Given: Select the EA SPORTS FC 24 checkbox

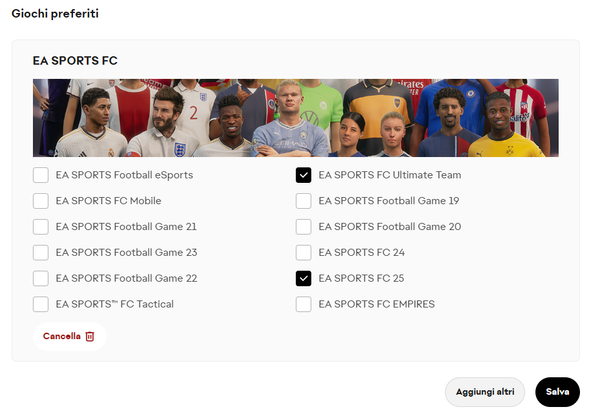Looking at the screenshot, I should 304,253.
